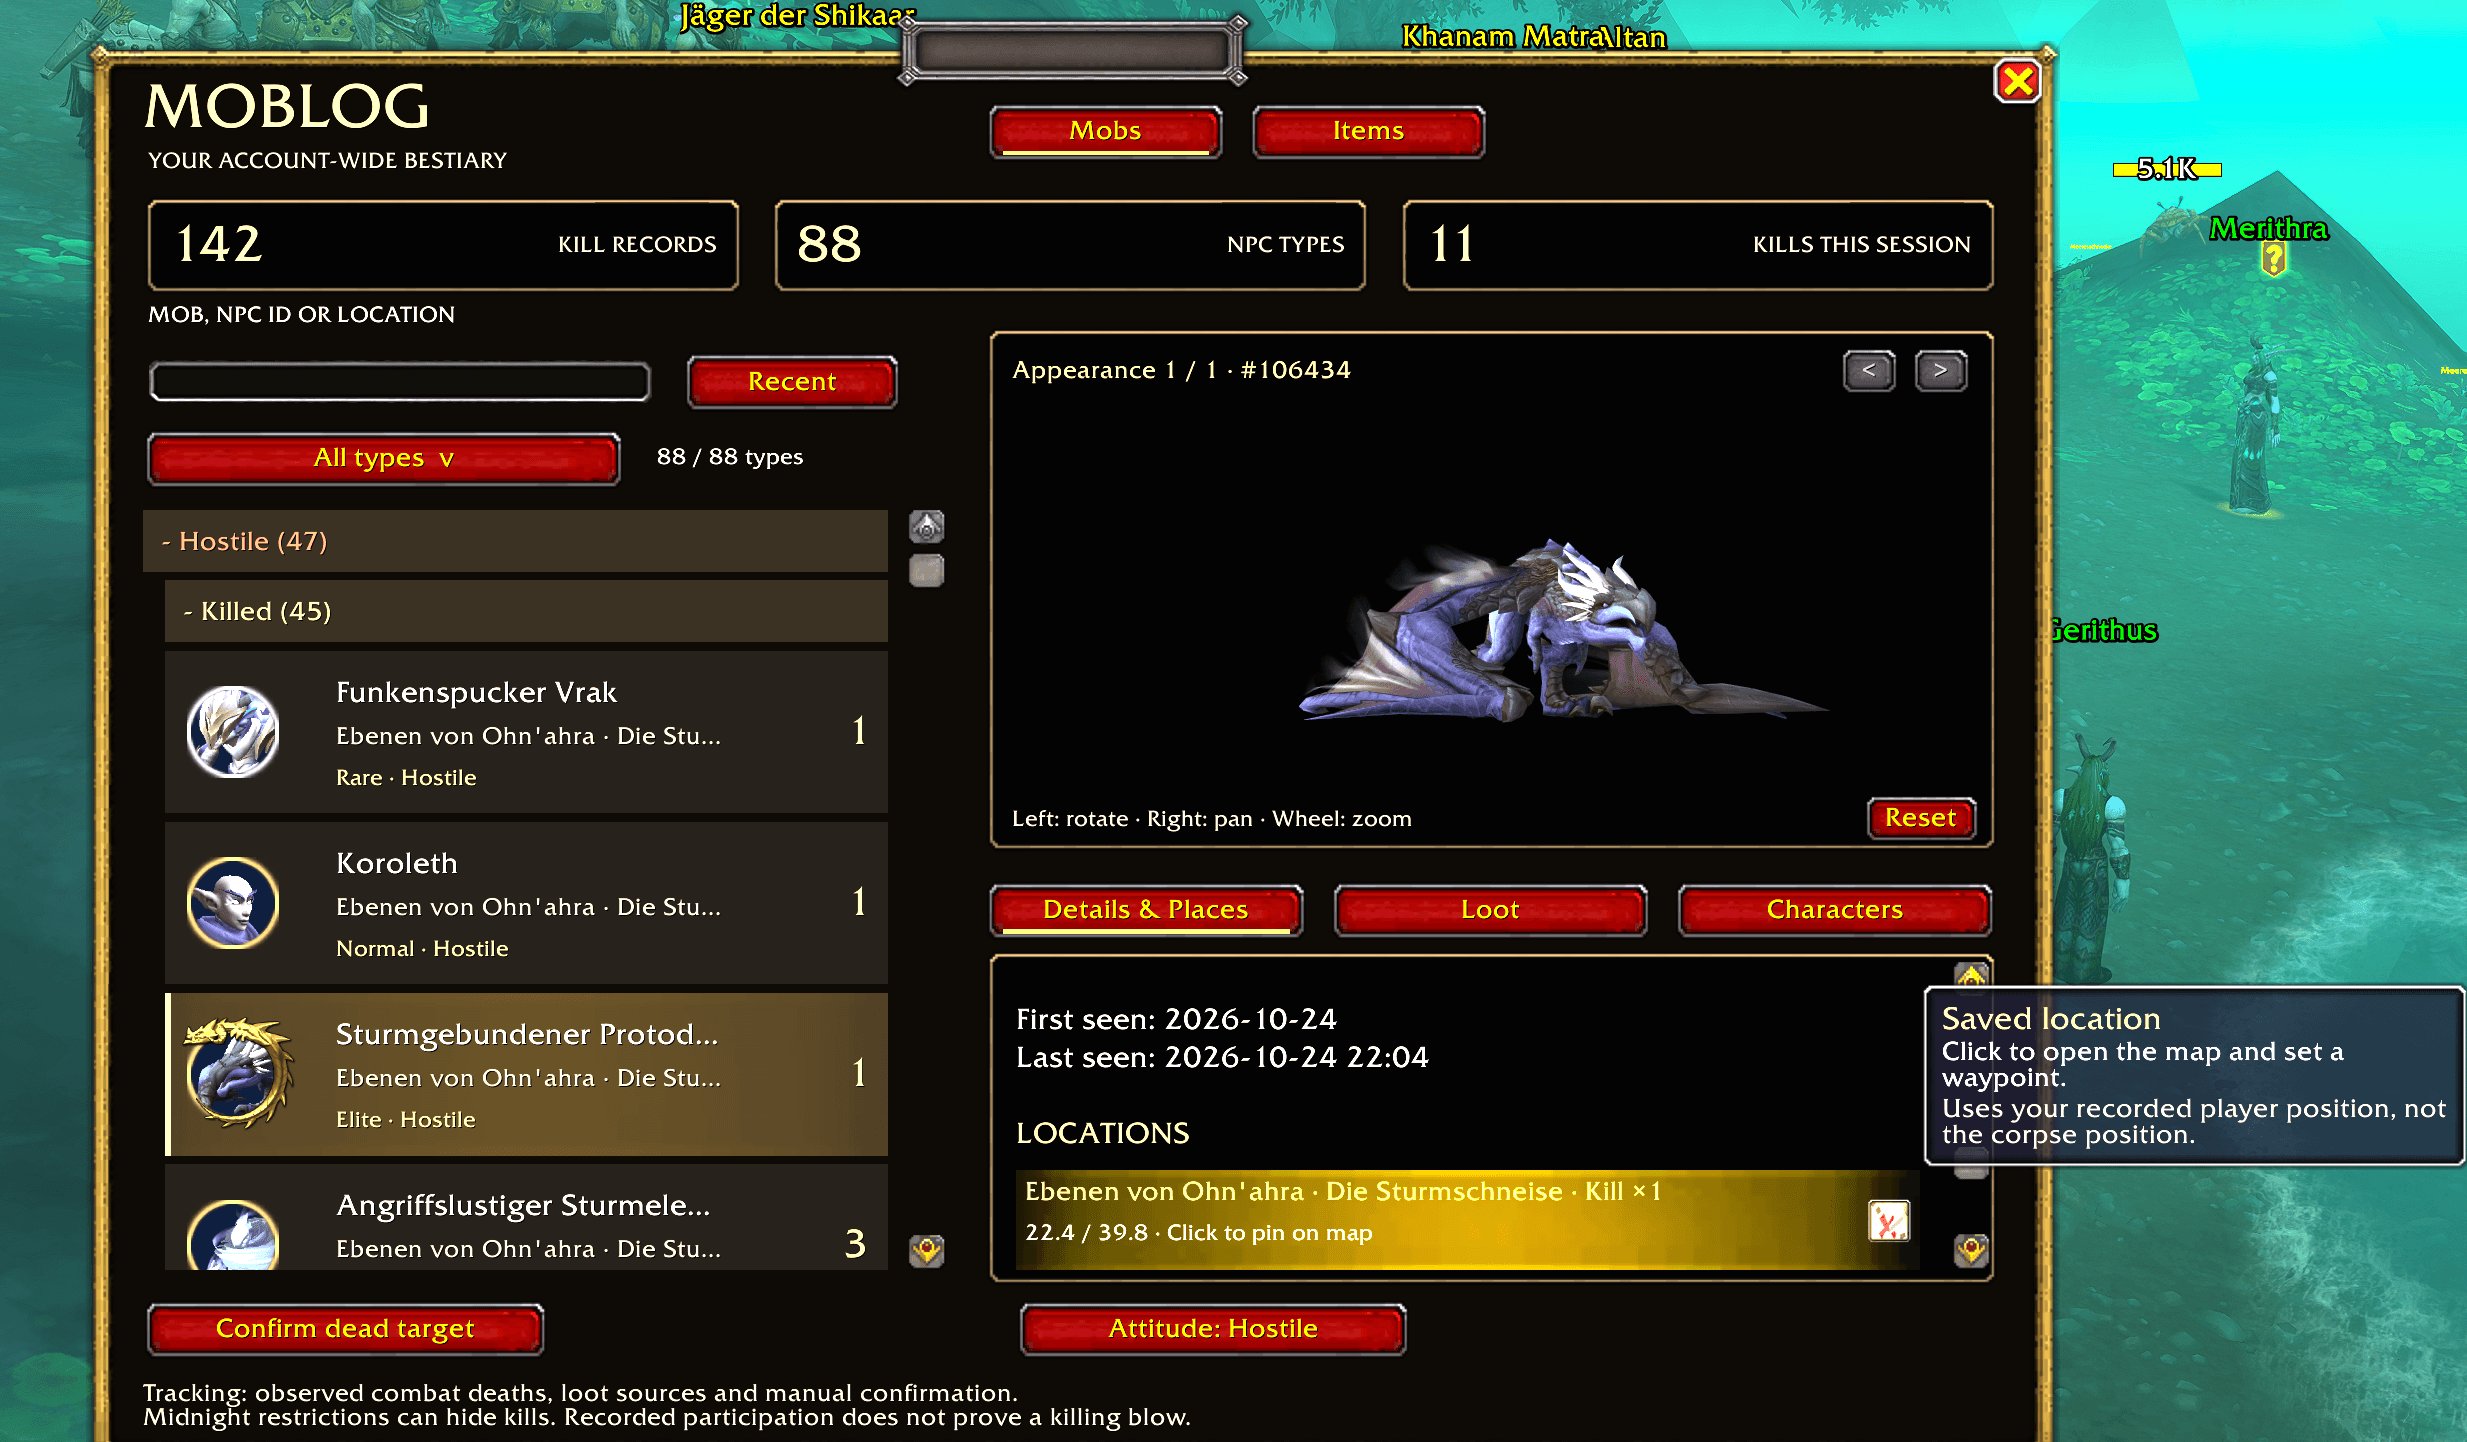Open the All types filter dropdown
This screenshot has width=2467, height=1442.
[384, 458]
